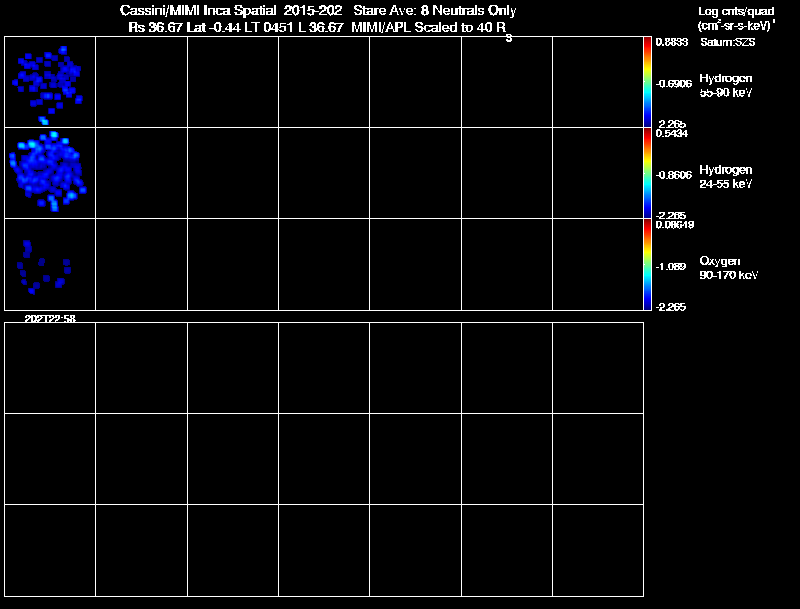Image resolution: width=800 pixels, height=609 pixels.
Task: Select the Hydrogen 24-55 keV text label
Action: (726, 176)
